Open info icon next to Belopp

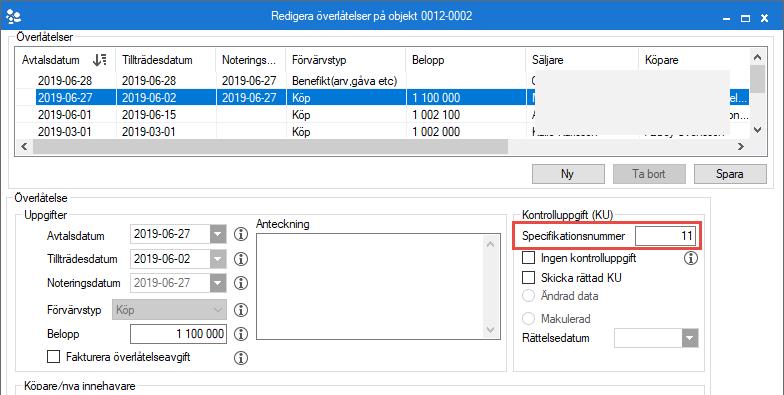point(241,334)
